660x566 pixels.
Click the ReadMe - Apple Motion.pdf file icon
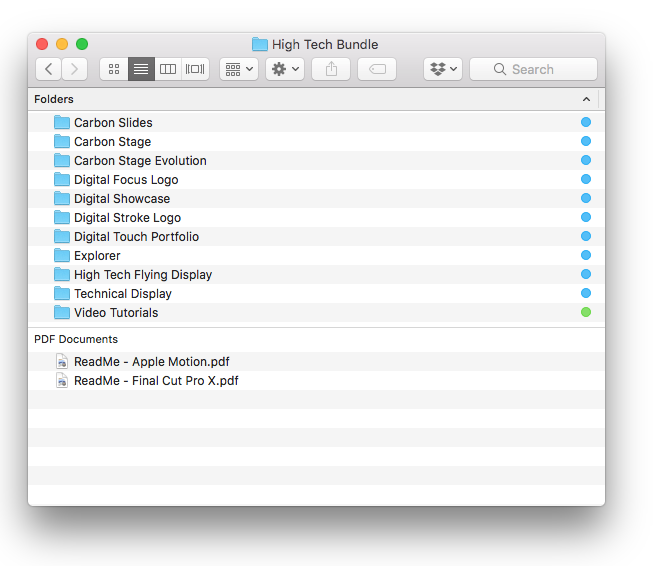62,361
